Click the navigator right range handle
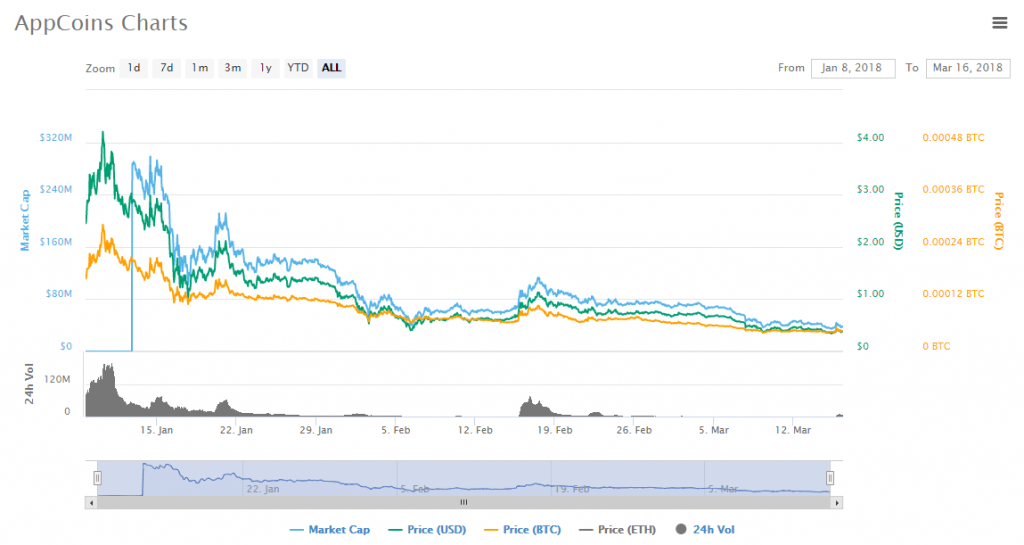This screenshot has width=1024, height=545. (830, 478)
